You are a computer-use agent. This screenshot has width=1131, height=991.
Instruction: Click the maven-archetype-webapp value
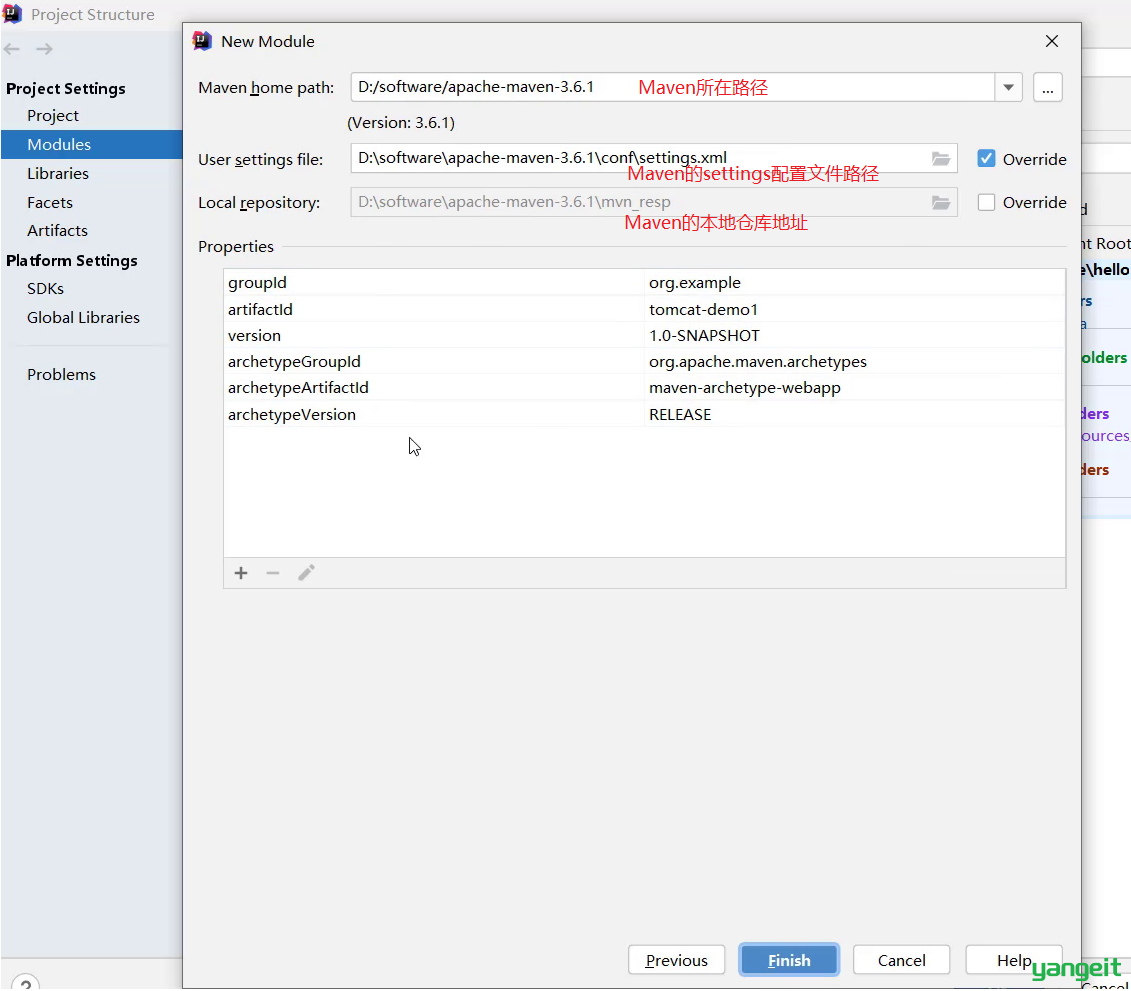[x=854, y=387]
